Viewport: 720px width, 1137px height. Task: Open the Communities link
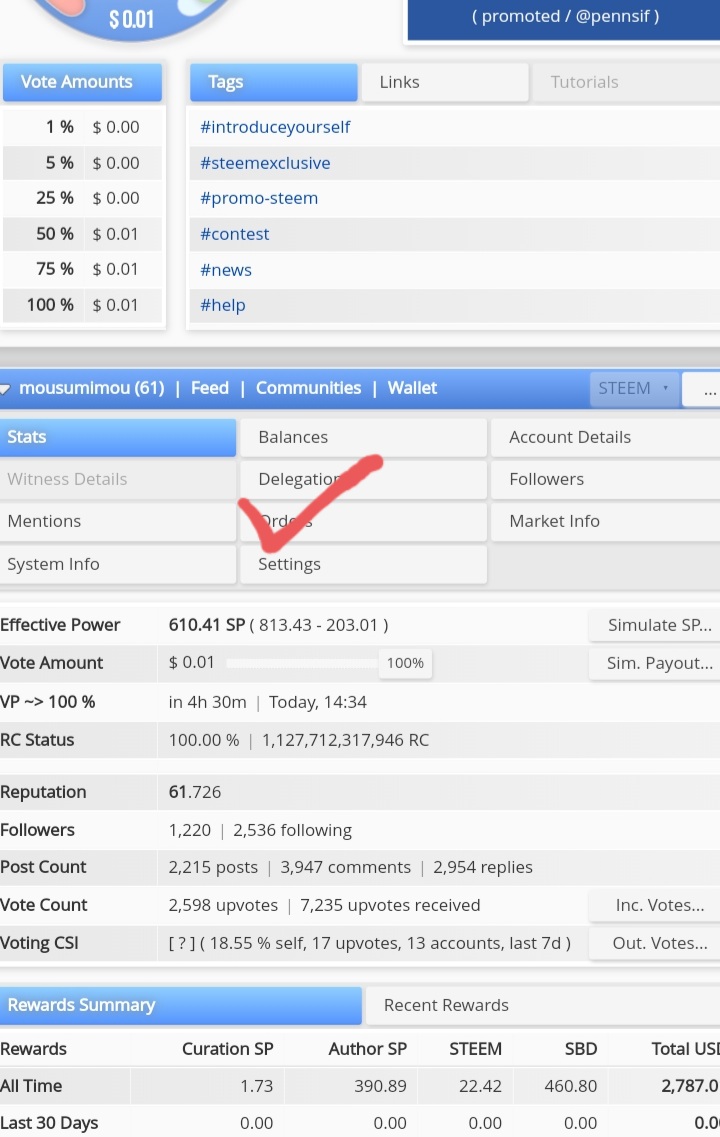[308, 389]
